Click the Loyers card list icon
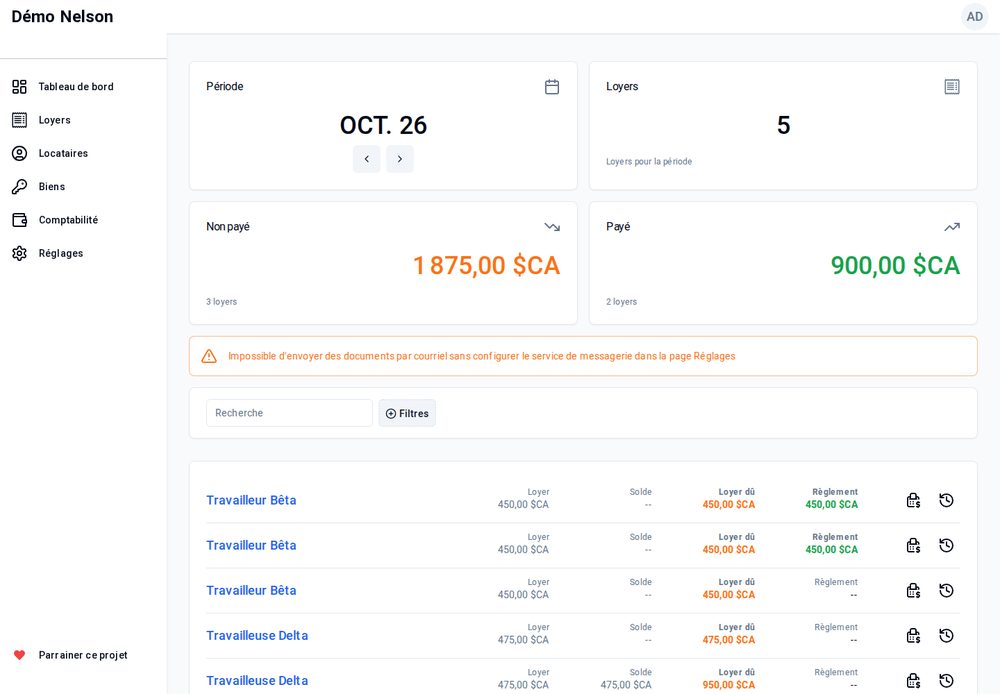Screen dimensions: 1000x694 [x=952, y=87]
